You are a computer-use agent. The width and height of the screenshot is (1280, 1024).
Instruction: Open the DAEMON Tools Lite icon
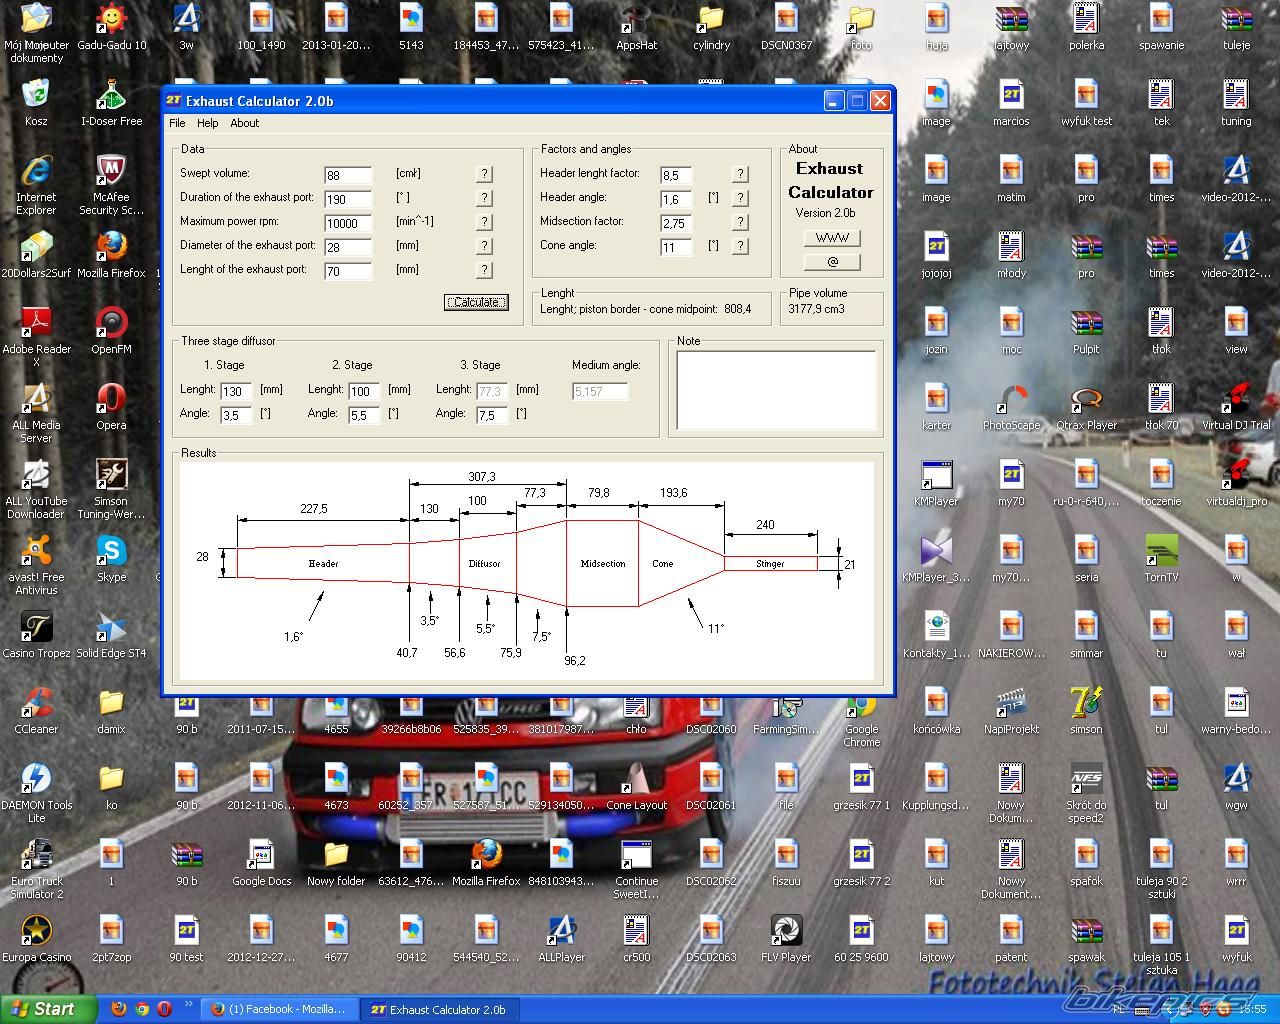coord(36,780)
